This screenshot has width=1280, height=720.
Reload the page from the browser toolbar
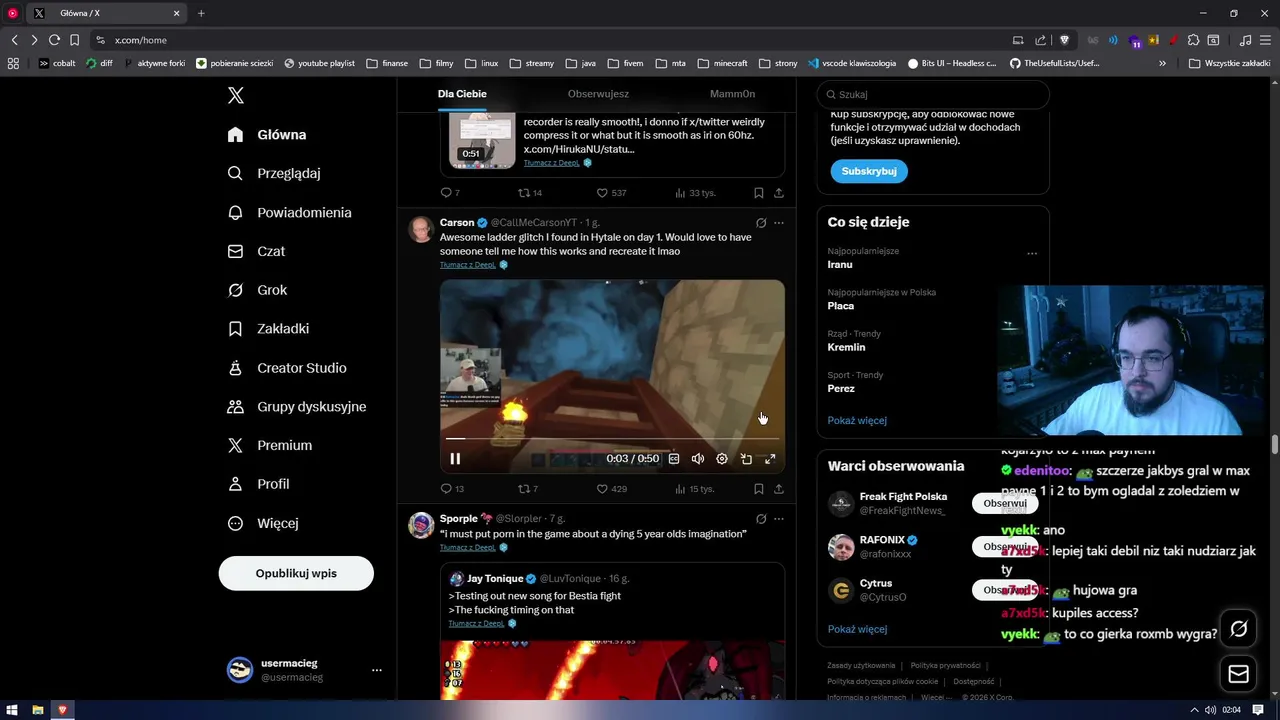click(54, 40)
